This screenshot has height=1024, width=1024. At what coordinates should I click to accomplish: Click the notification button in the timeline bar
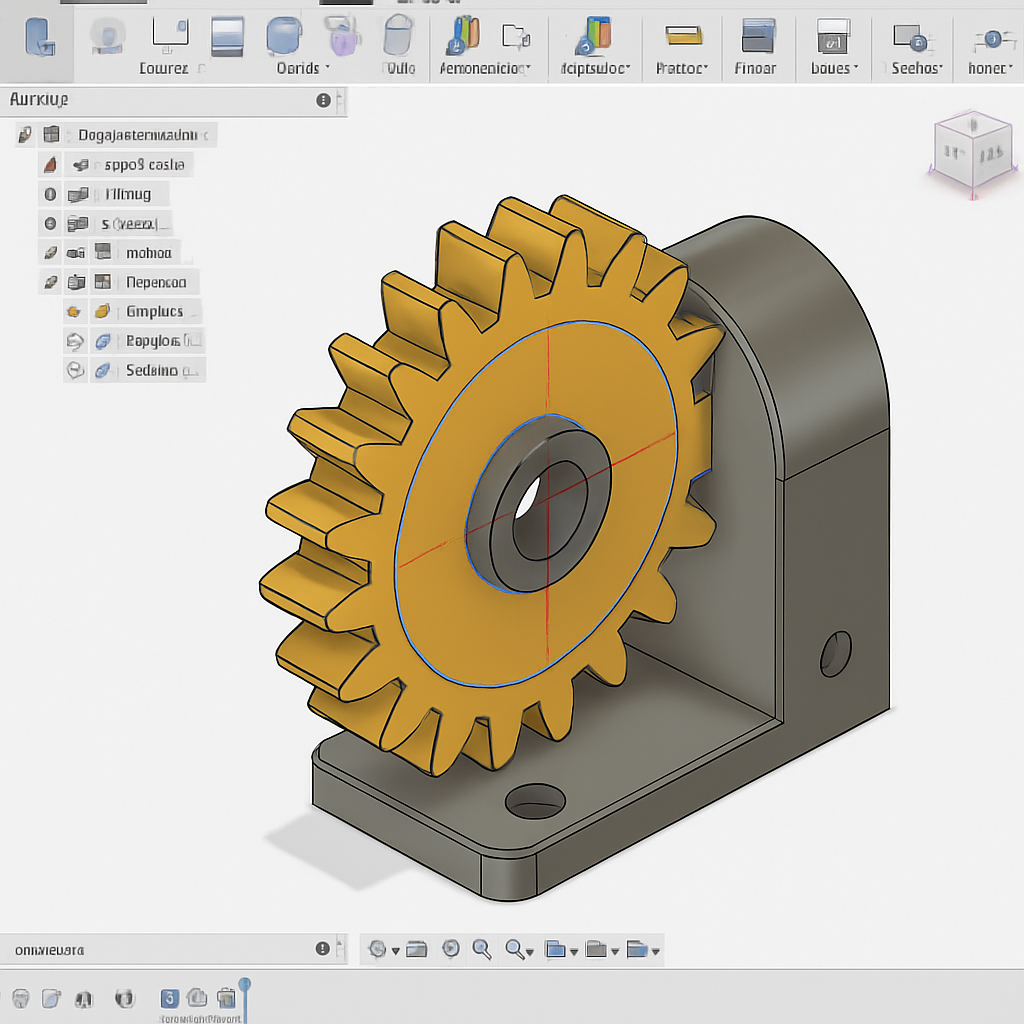pos(321,948)
